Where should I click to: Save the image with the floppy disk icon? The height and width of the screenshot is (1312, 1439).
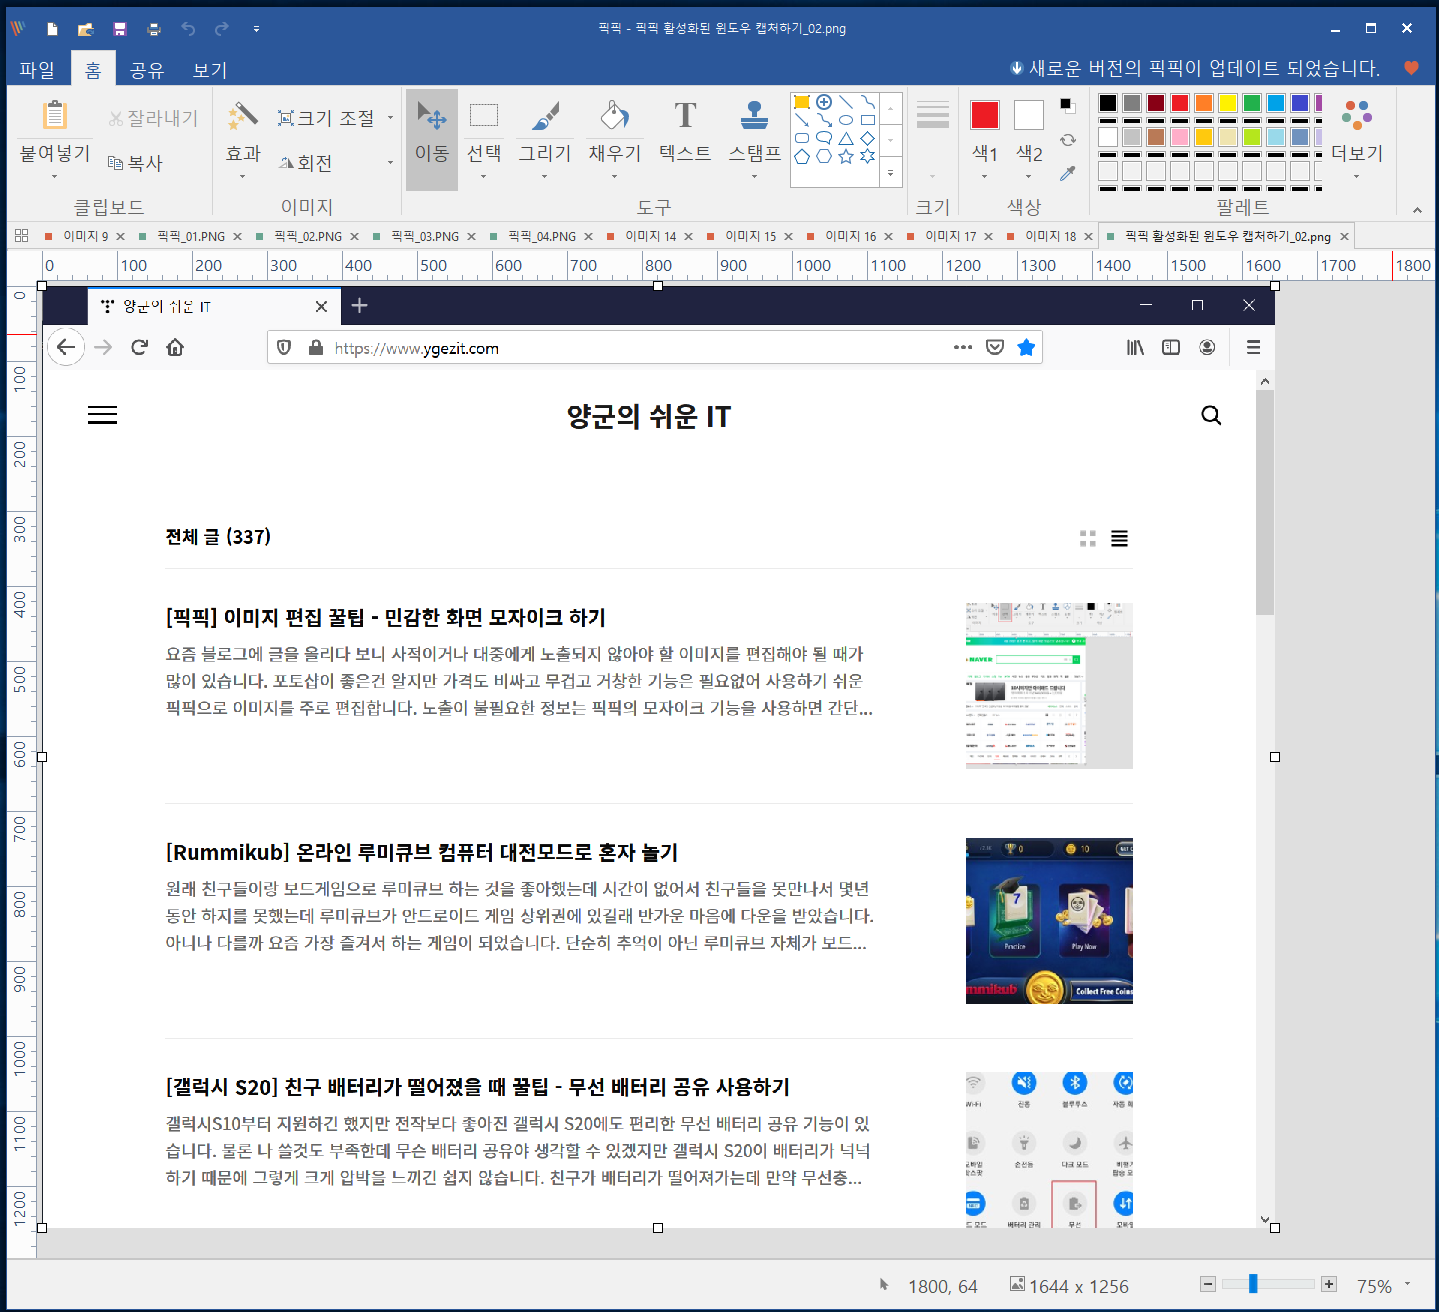point(120,29)
